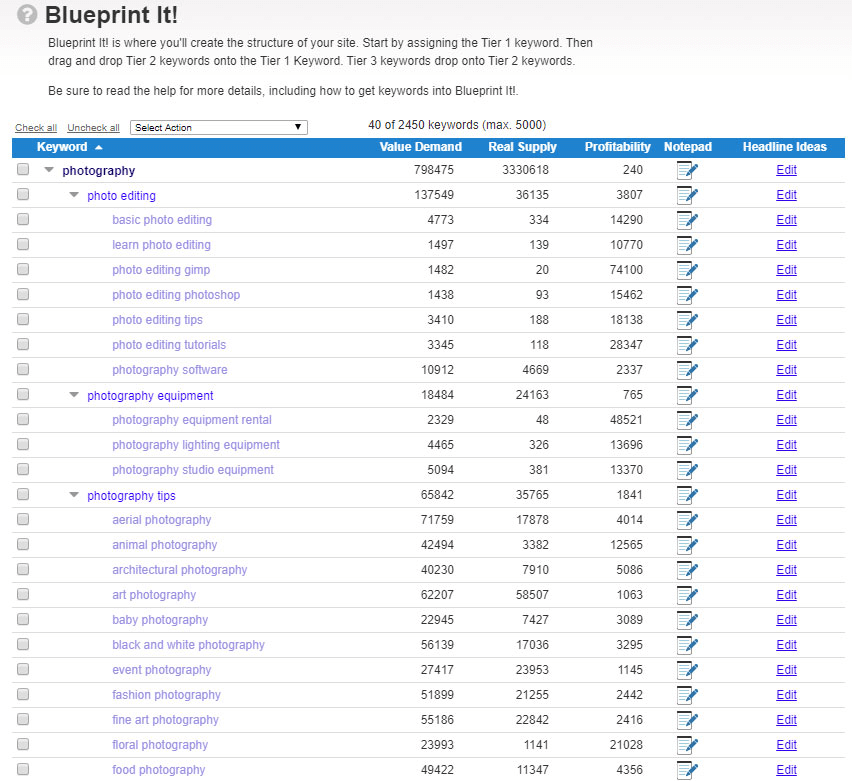
Task: Open notepad for photography software row
Action: click(687, 371)
